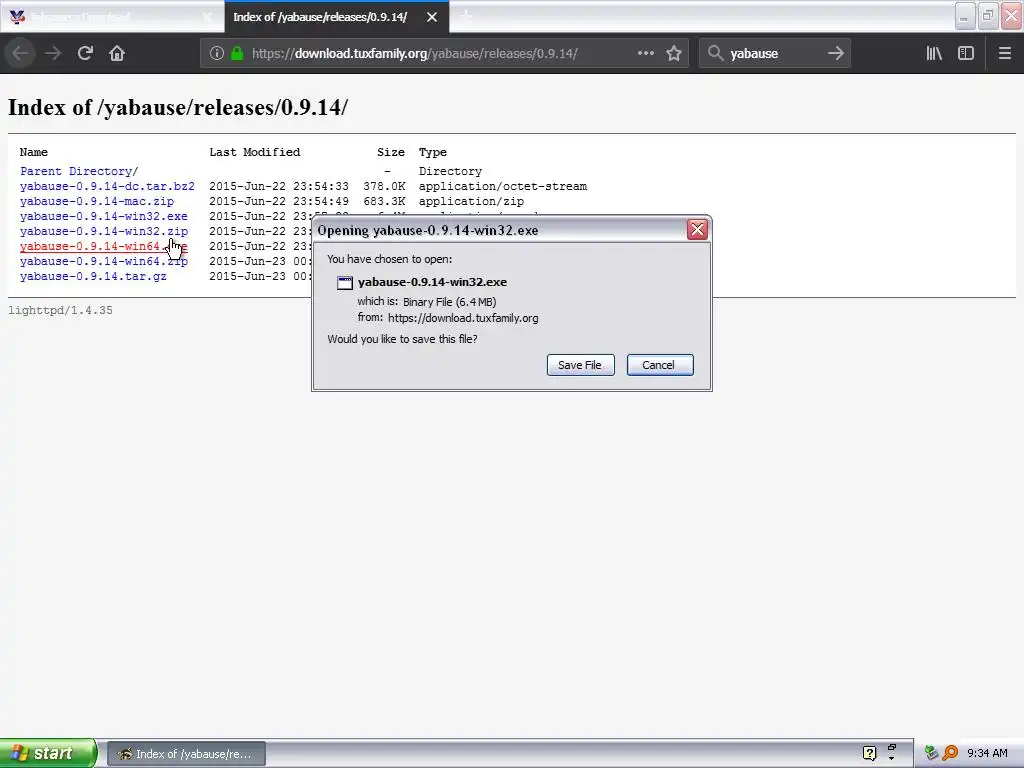
Task: Focus the yabause search box
Action: (775, 54)
